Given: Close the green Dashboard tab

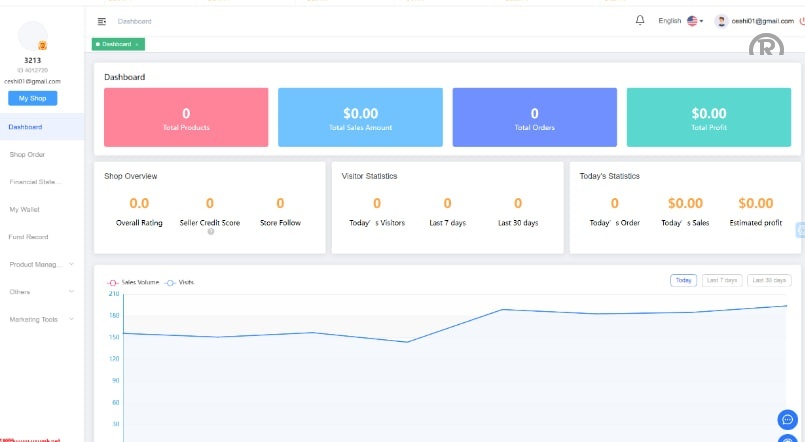Looking at the screenshot, I should click(x=136, y=44).
